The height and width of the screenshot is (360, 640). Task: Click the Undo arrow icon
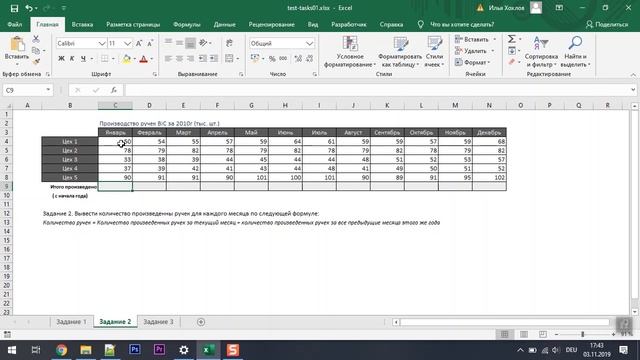click(x=29, y=8)
